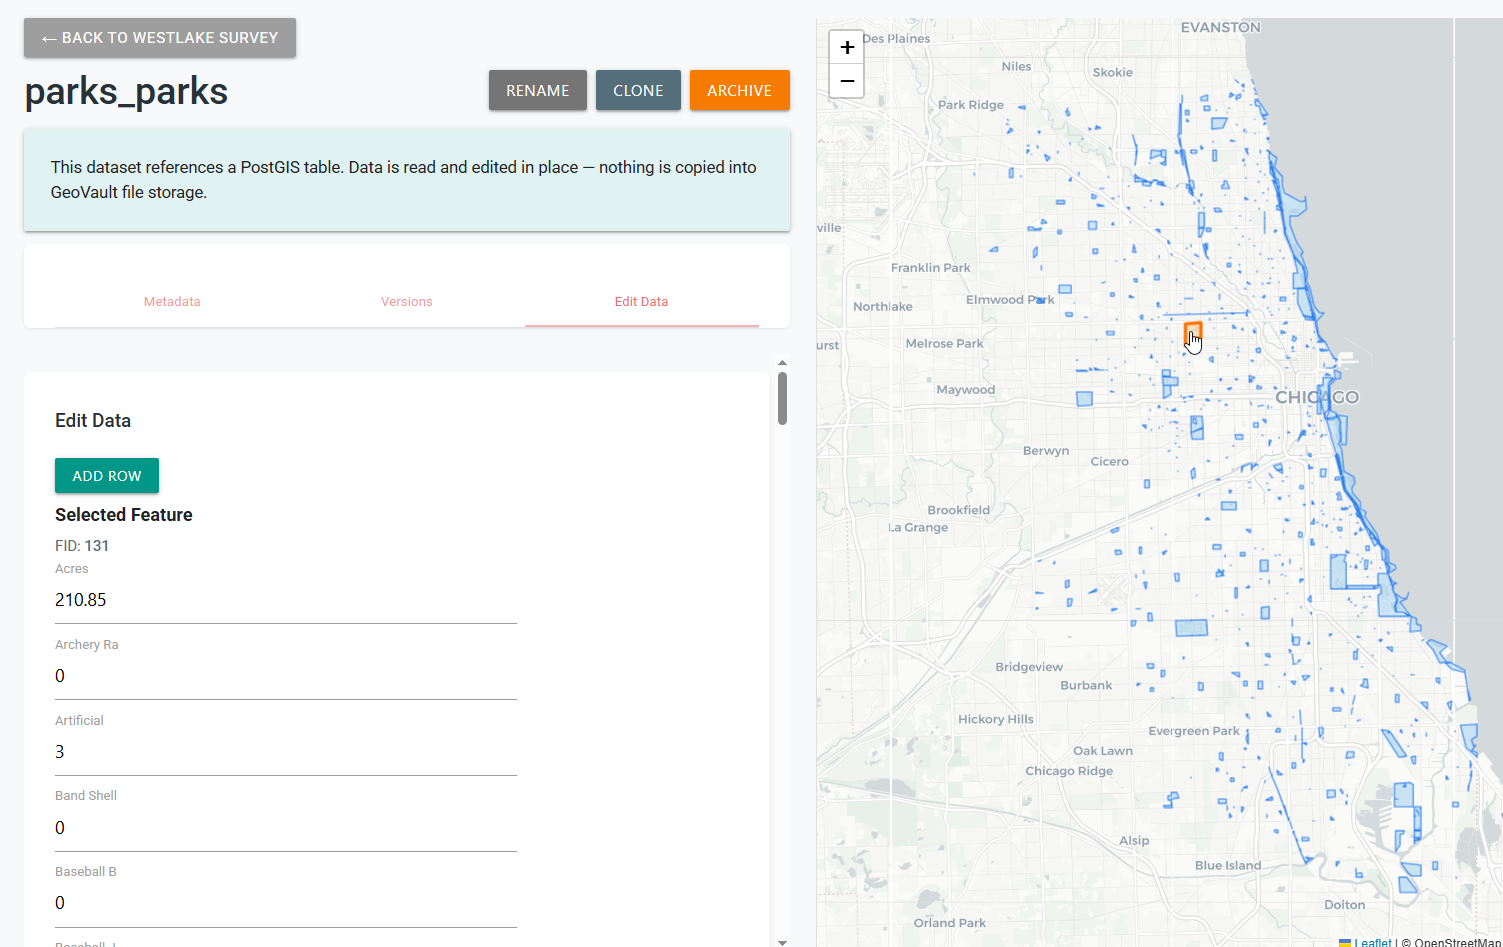Open the Metadata tab
Image resolution: width=1503 pixels, height=947 pixels.
172,301
